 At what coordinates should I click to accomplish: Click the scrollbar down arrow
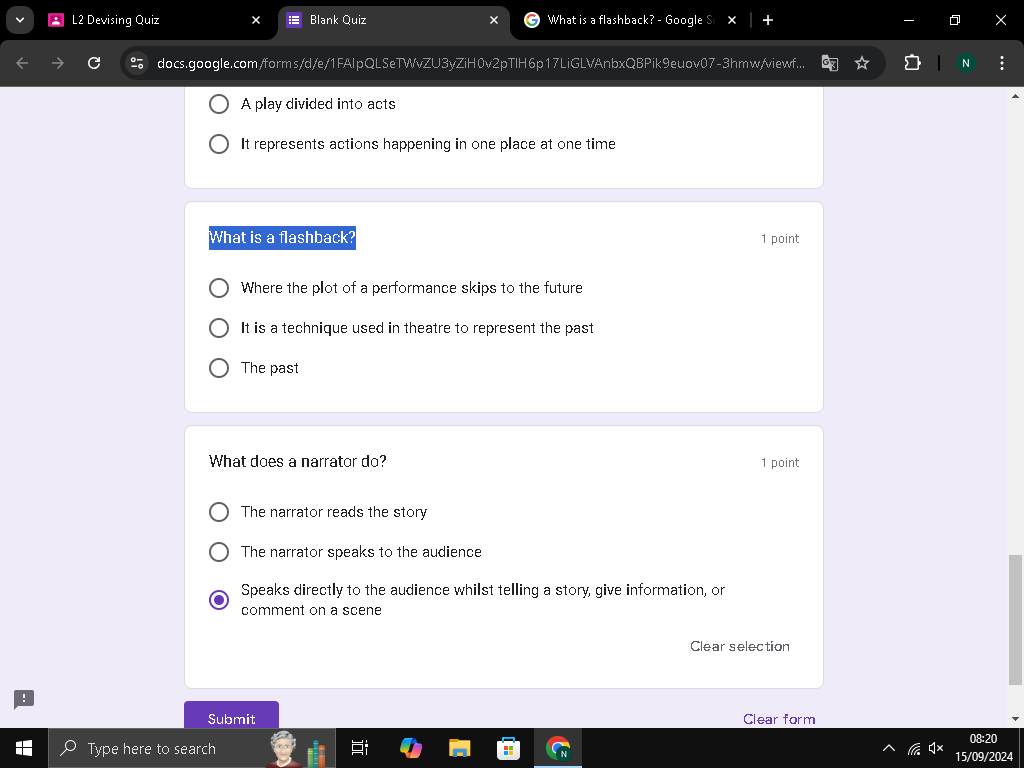tap(1015, 719)
